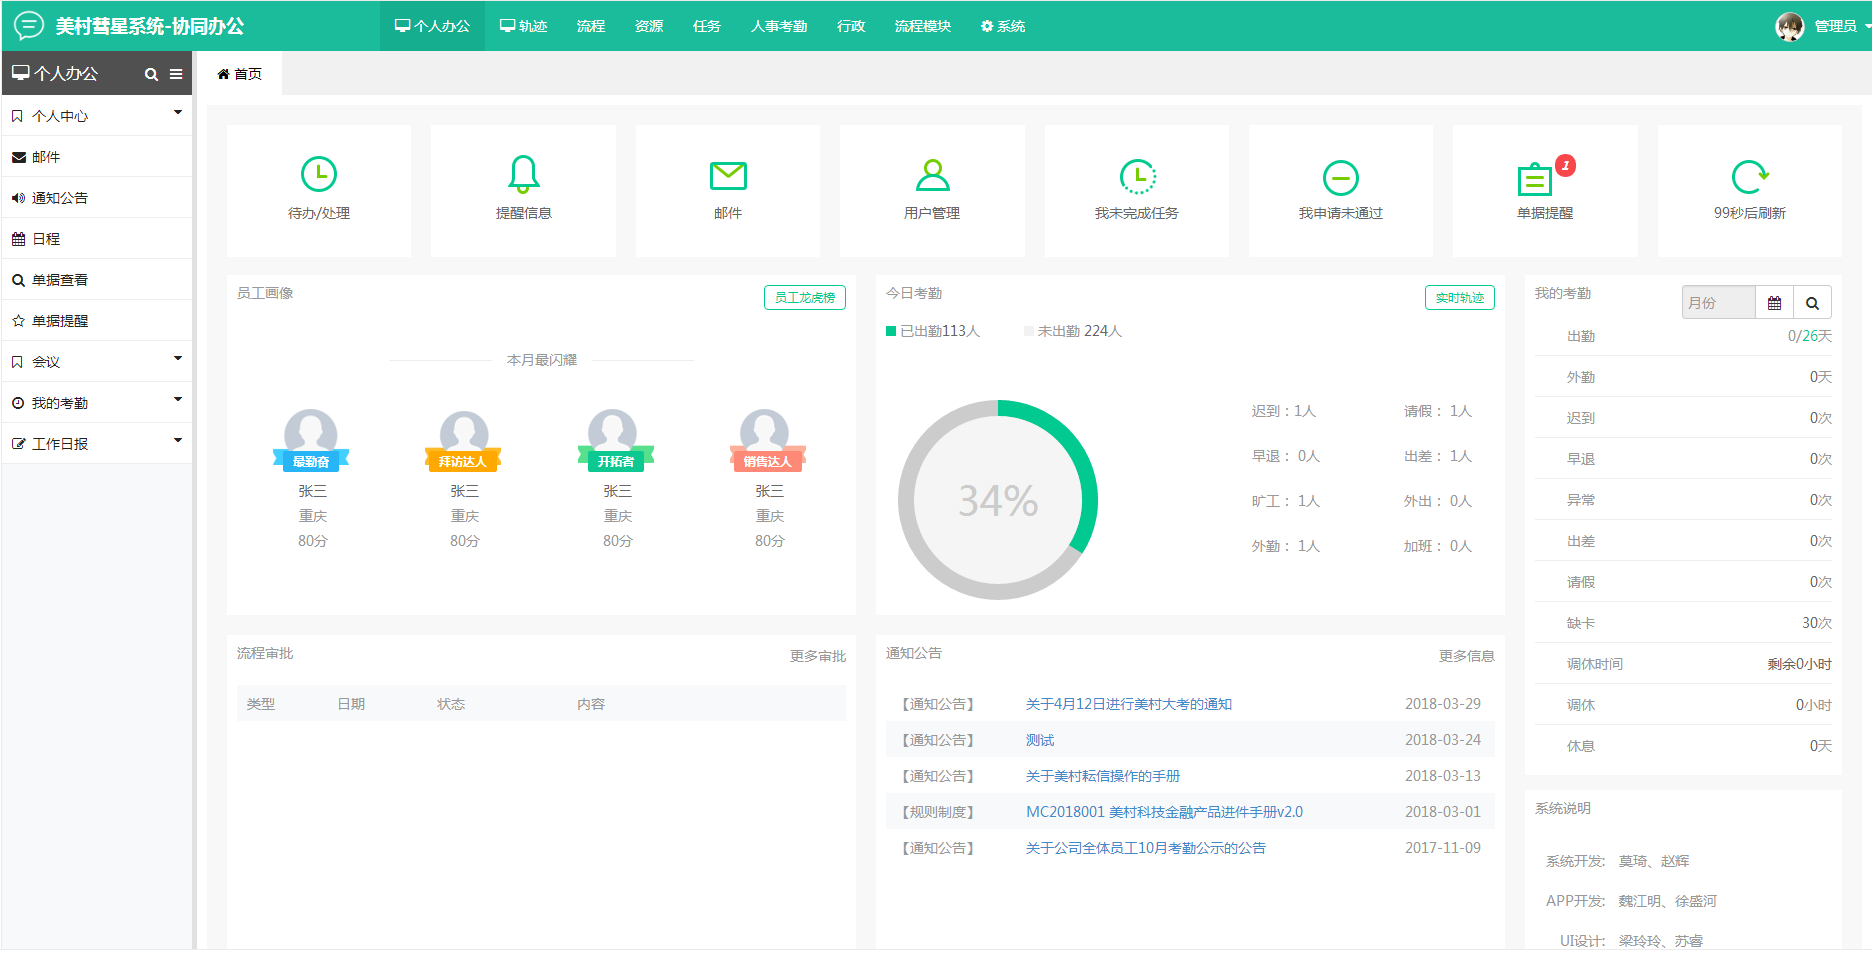Click the search button in 我的考勤
The height and width of the screenshot is (953, 1872).
pos(1812,302)
